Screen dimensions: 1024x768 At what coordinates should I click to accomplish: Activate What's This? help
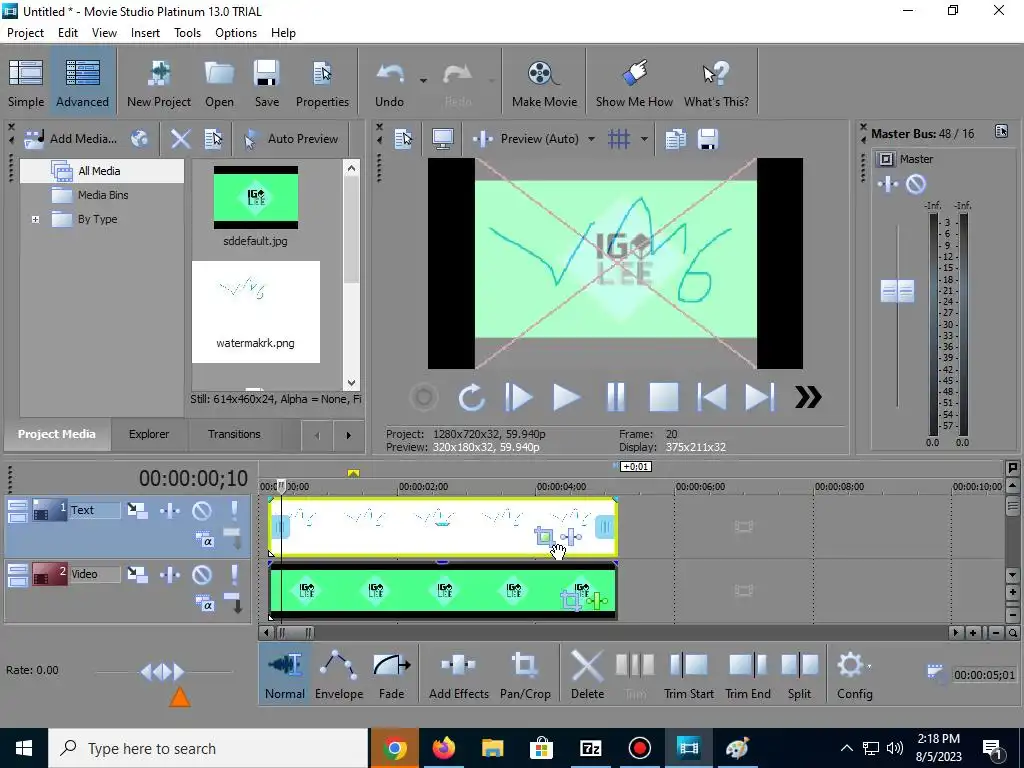(x=716, y=83)
